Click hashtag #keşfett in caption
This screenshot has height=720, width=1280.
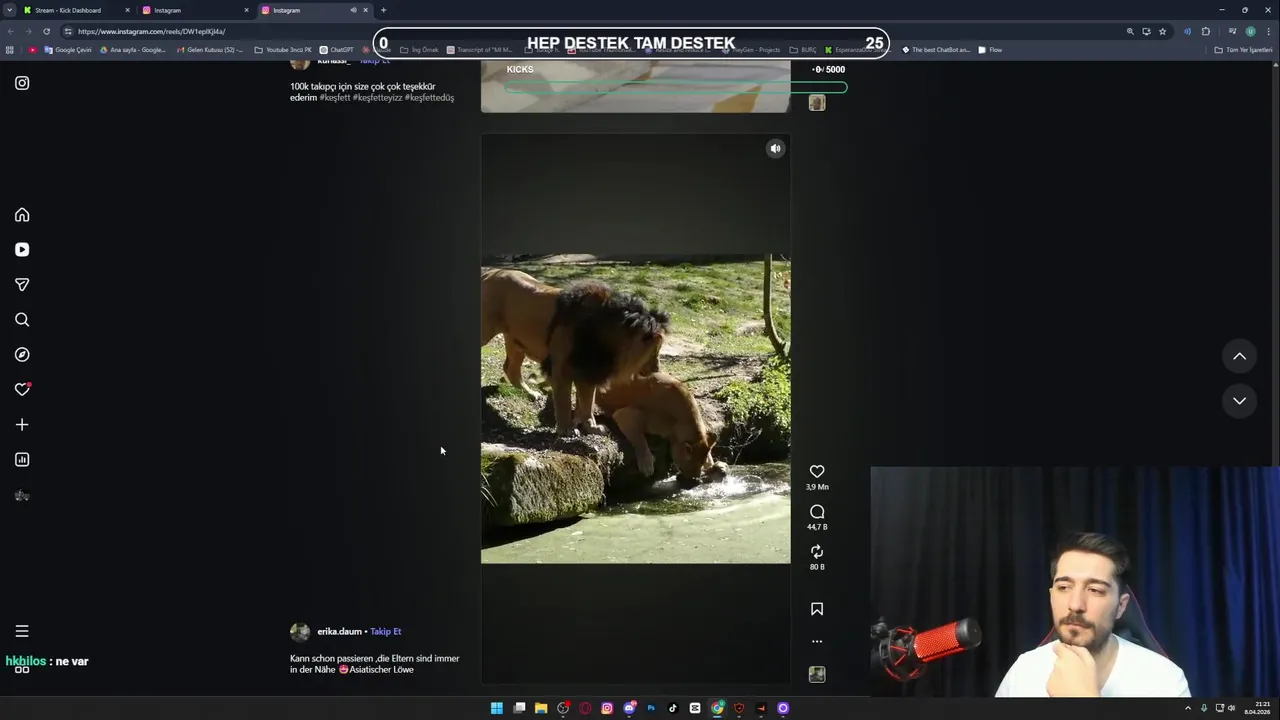point(335,98)
